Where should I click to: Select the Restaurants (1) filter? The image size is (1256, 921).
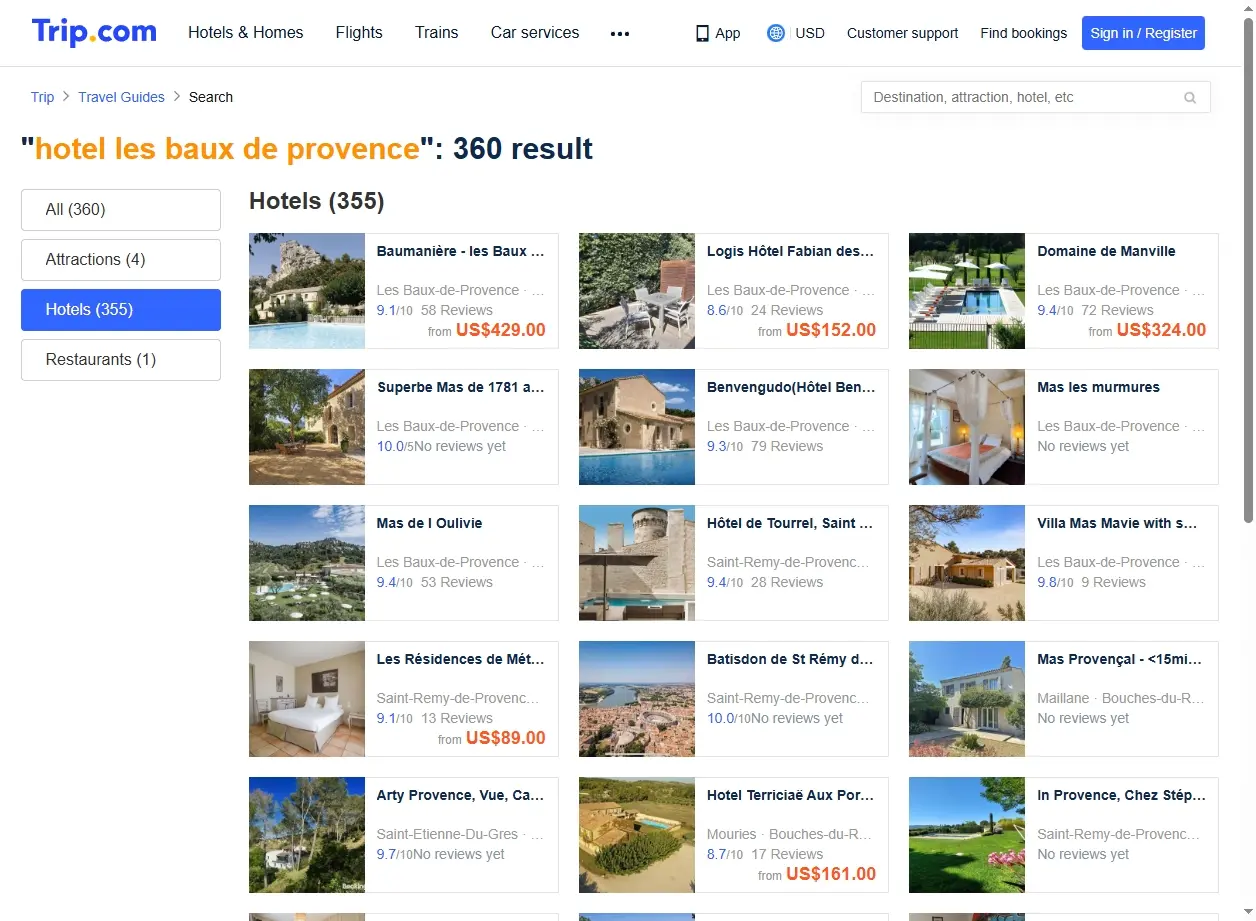[x=121, y=360]
